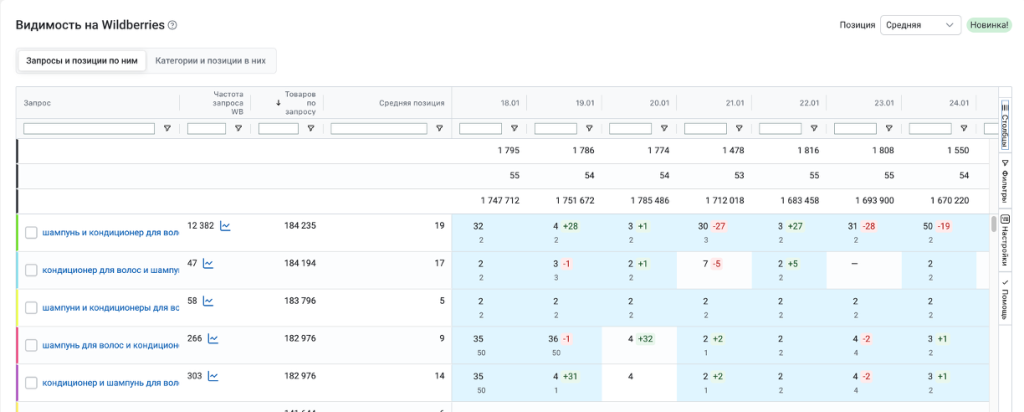Sort by Запрос column header
This screenshot has width=1024, height=412.
(x=37, y=103)
